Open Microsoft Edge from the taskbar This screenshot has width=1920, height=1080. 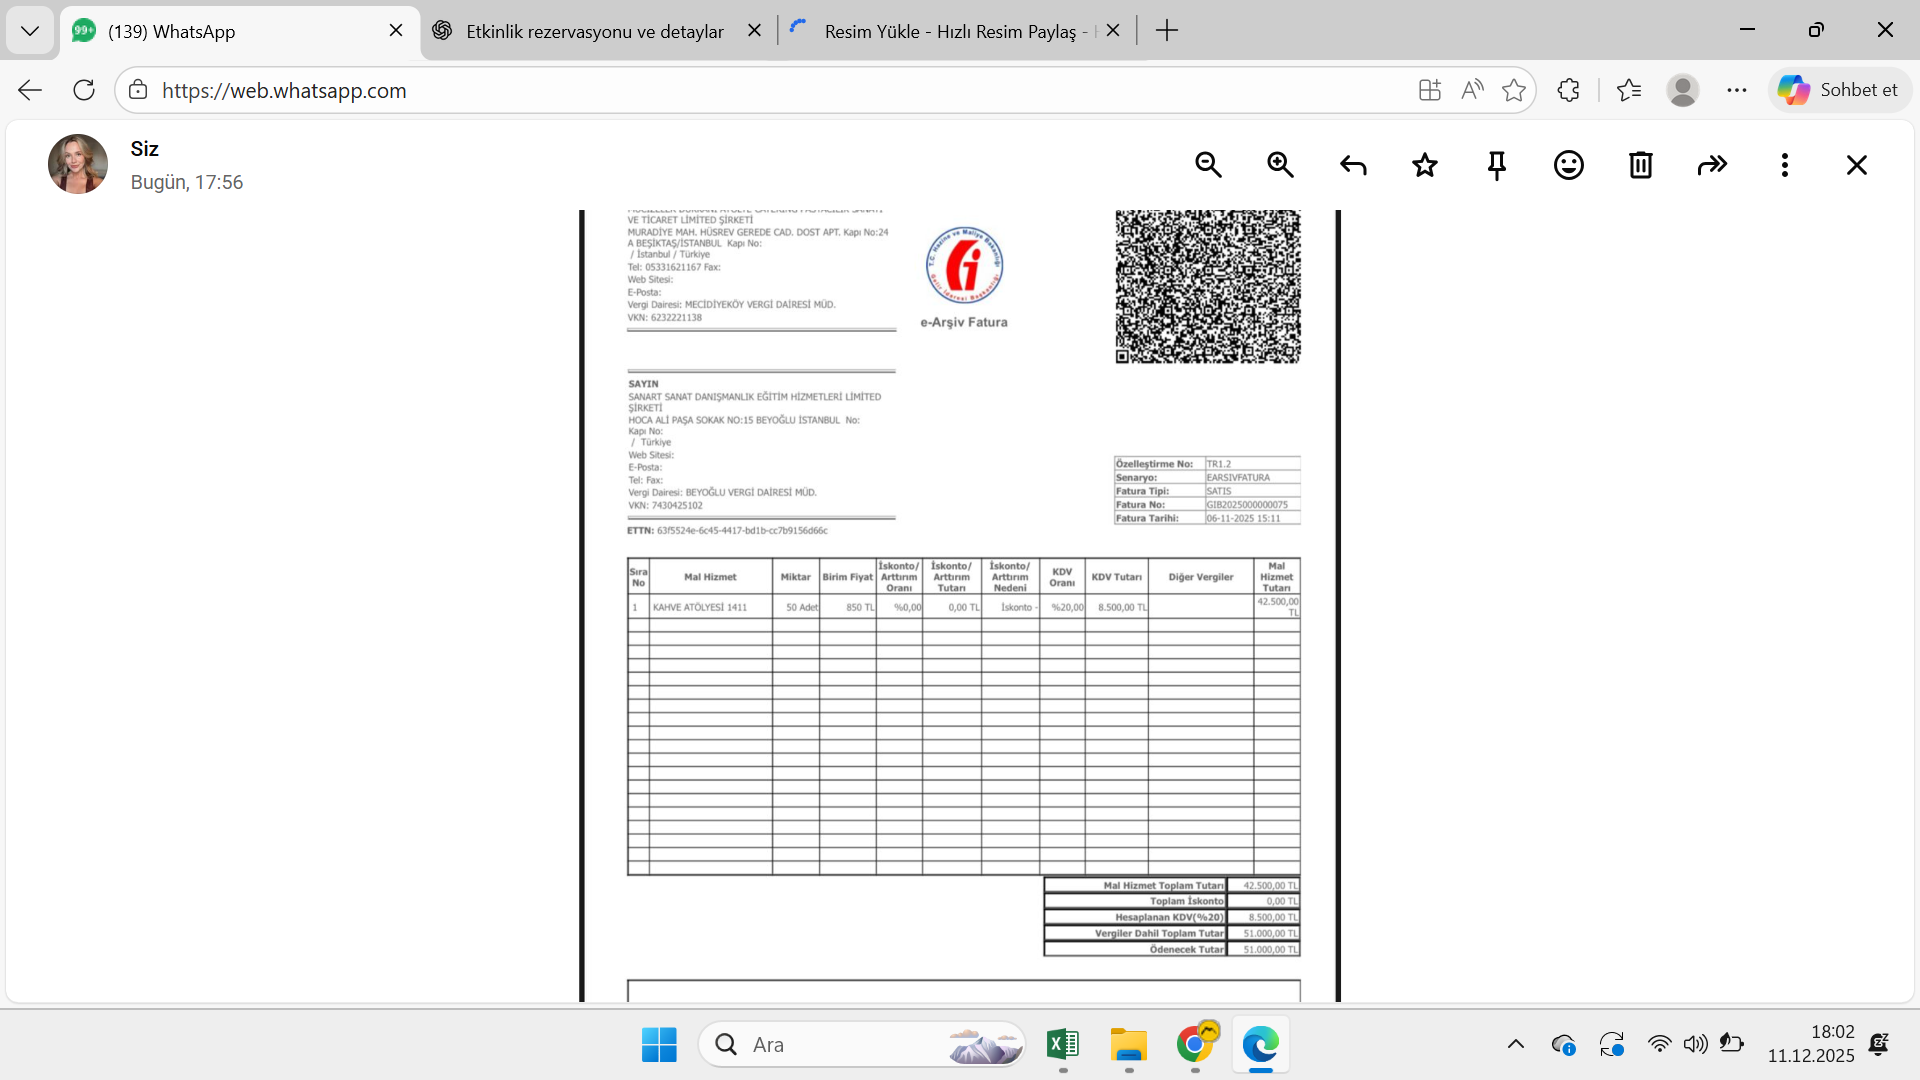click(x=1261, y=1044)
